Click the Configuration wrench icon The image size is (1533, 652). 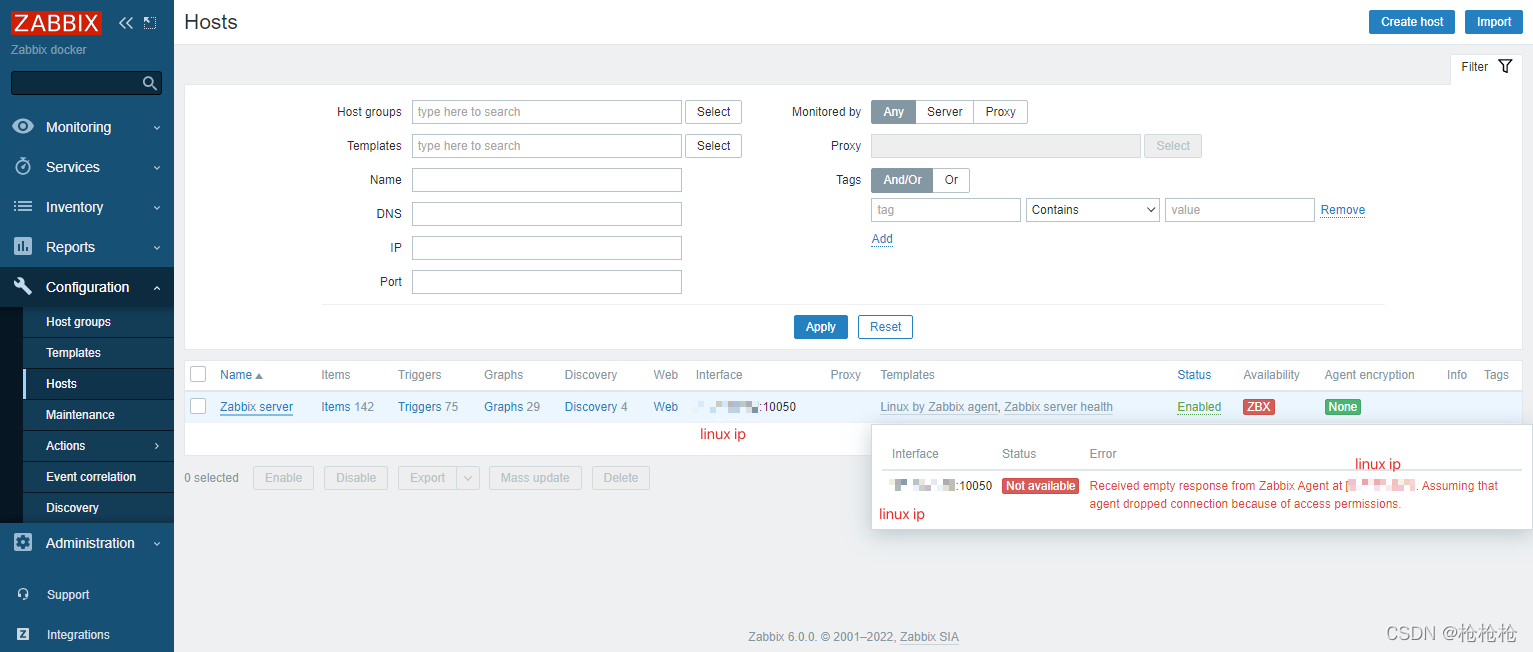point(23,287)
